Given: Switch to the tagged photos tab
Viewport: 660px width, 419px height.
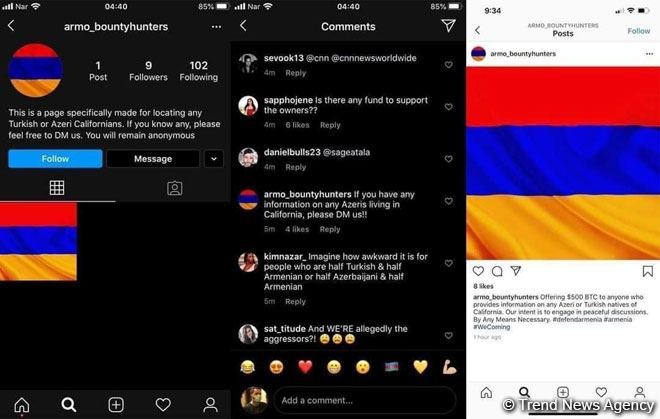Looking at the screenshot, I should click(175, 188).
